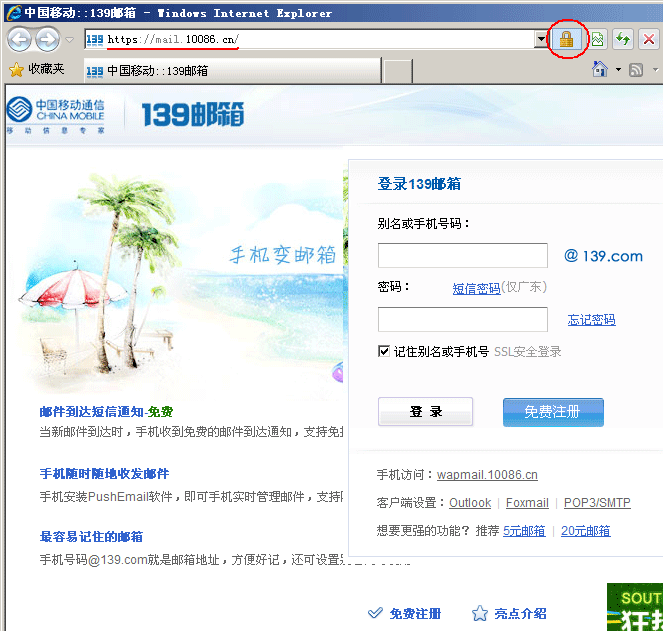The width and height of the screenshot is (663, 631).
Task: Open the 忘记密码 link
Action: [x=592, y=320]
